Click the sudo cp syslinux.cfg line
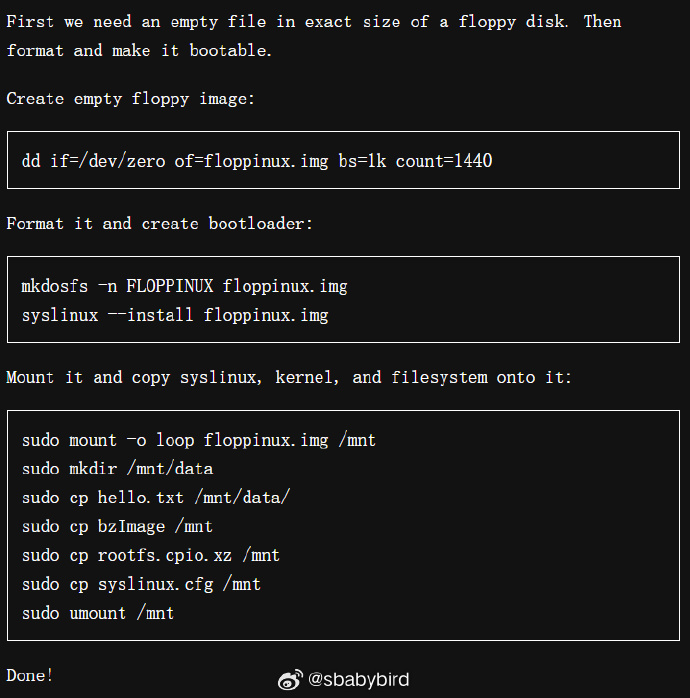690x698 pixels. click(x=141, y=584)
